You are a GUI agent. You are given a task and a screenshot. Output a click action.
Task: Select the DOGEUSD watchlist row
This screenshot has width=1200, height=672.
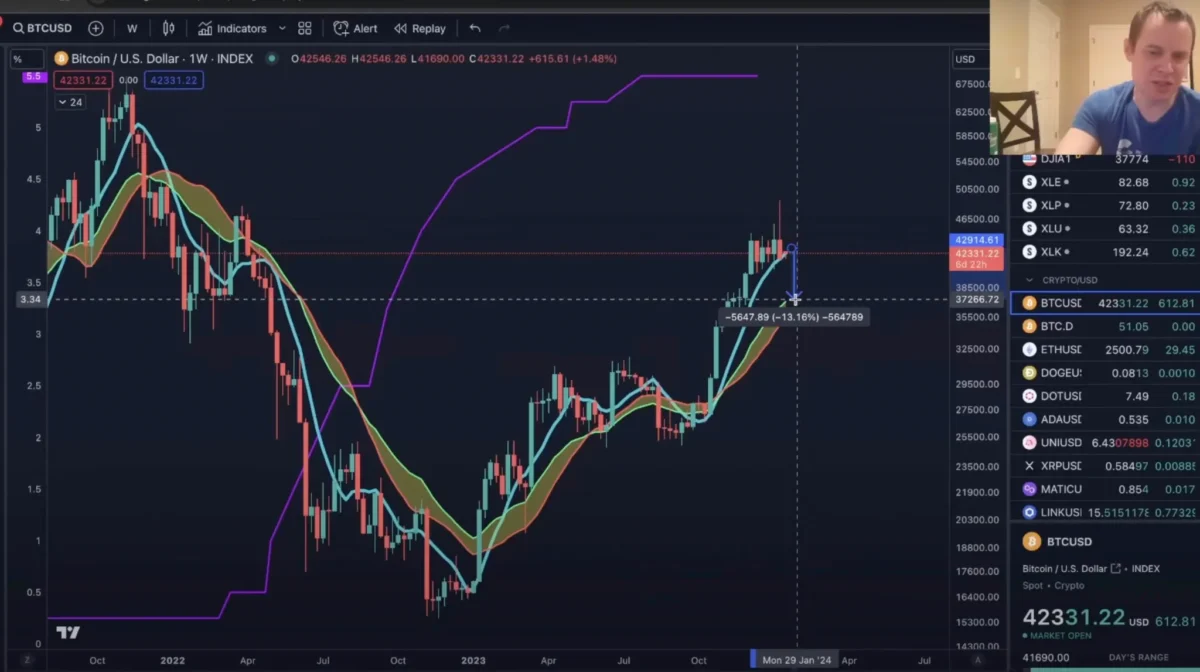coord(1104,373)
